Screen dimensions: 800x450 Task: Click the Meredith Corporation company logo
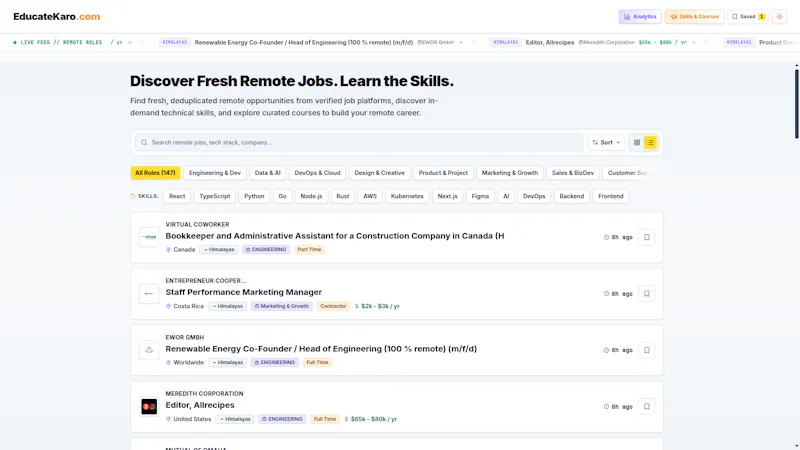pos(149,407)
